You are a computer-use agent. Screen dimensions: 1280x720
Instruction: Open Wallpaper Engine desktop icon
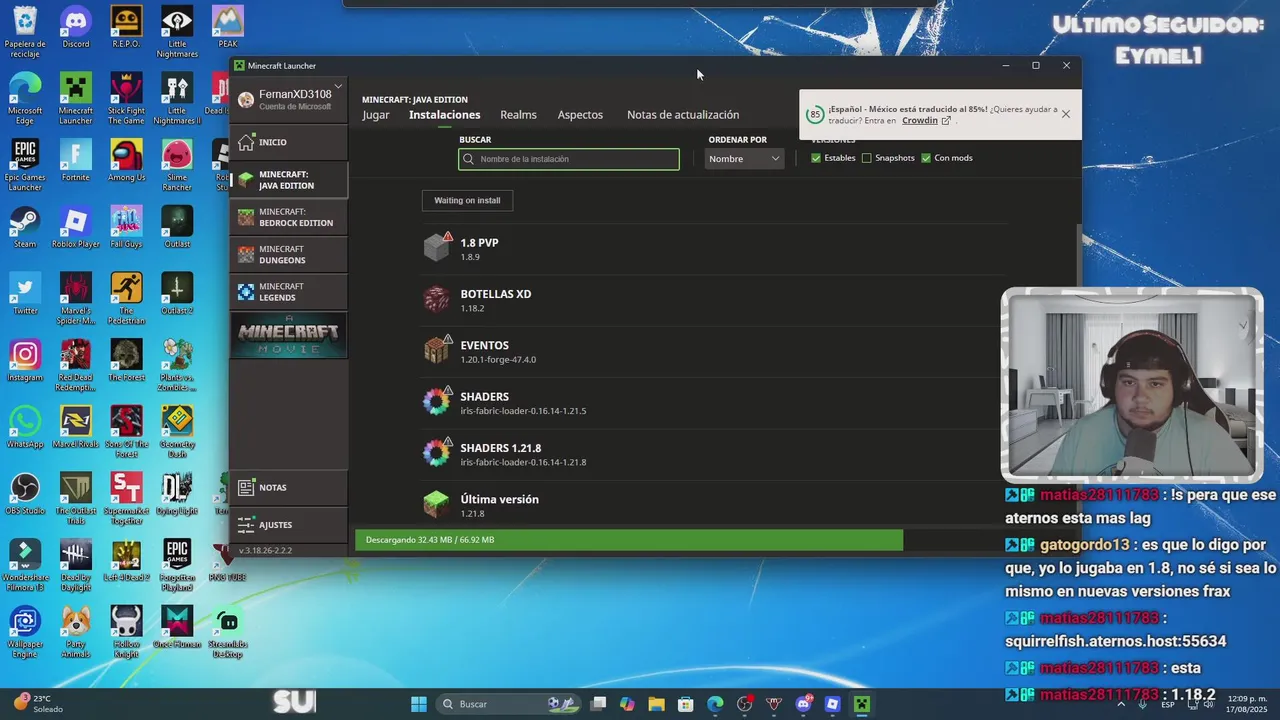[25, 631]
